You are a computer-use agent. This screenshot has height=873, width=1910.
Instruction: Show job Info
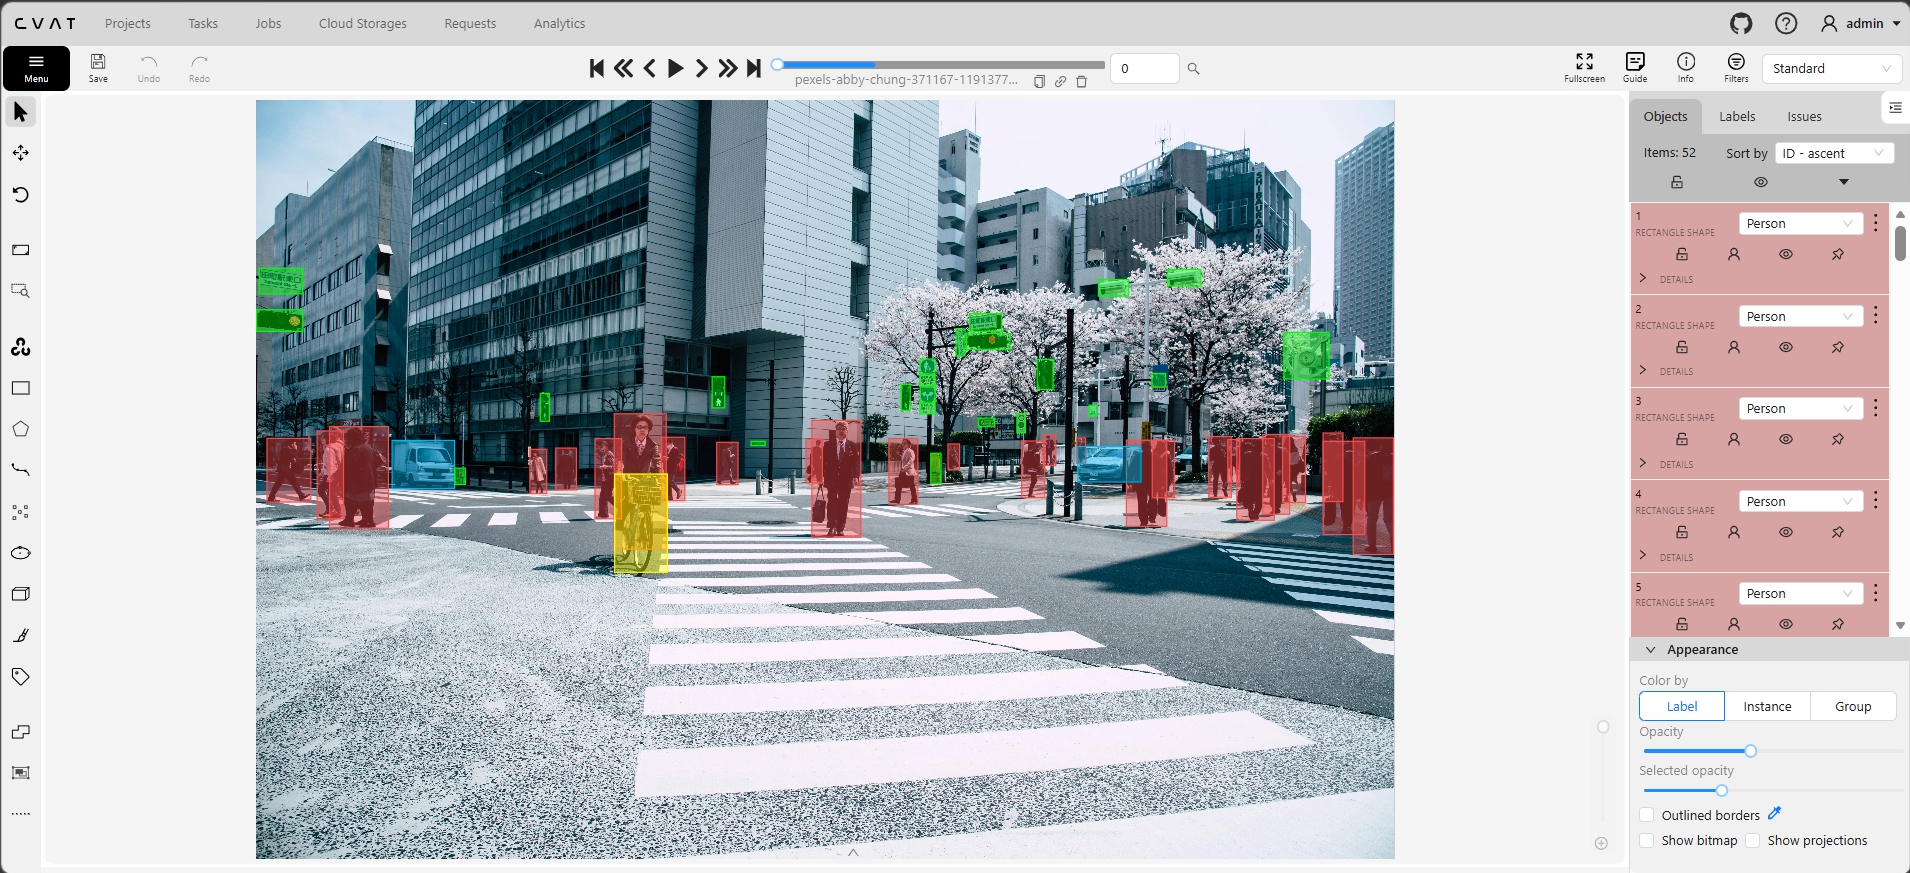coord(1686,68)
